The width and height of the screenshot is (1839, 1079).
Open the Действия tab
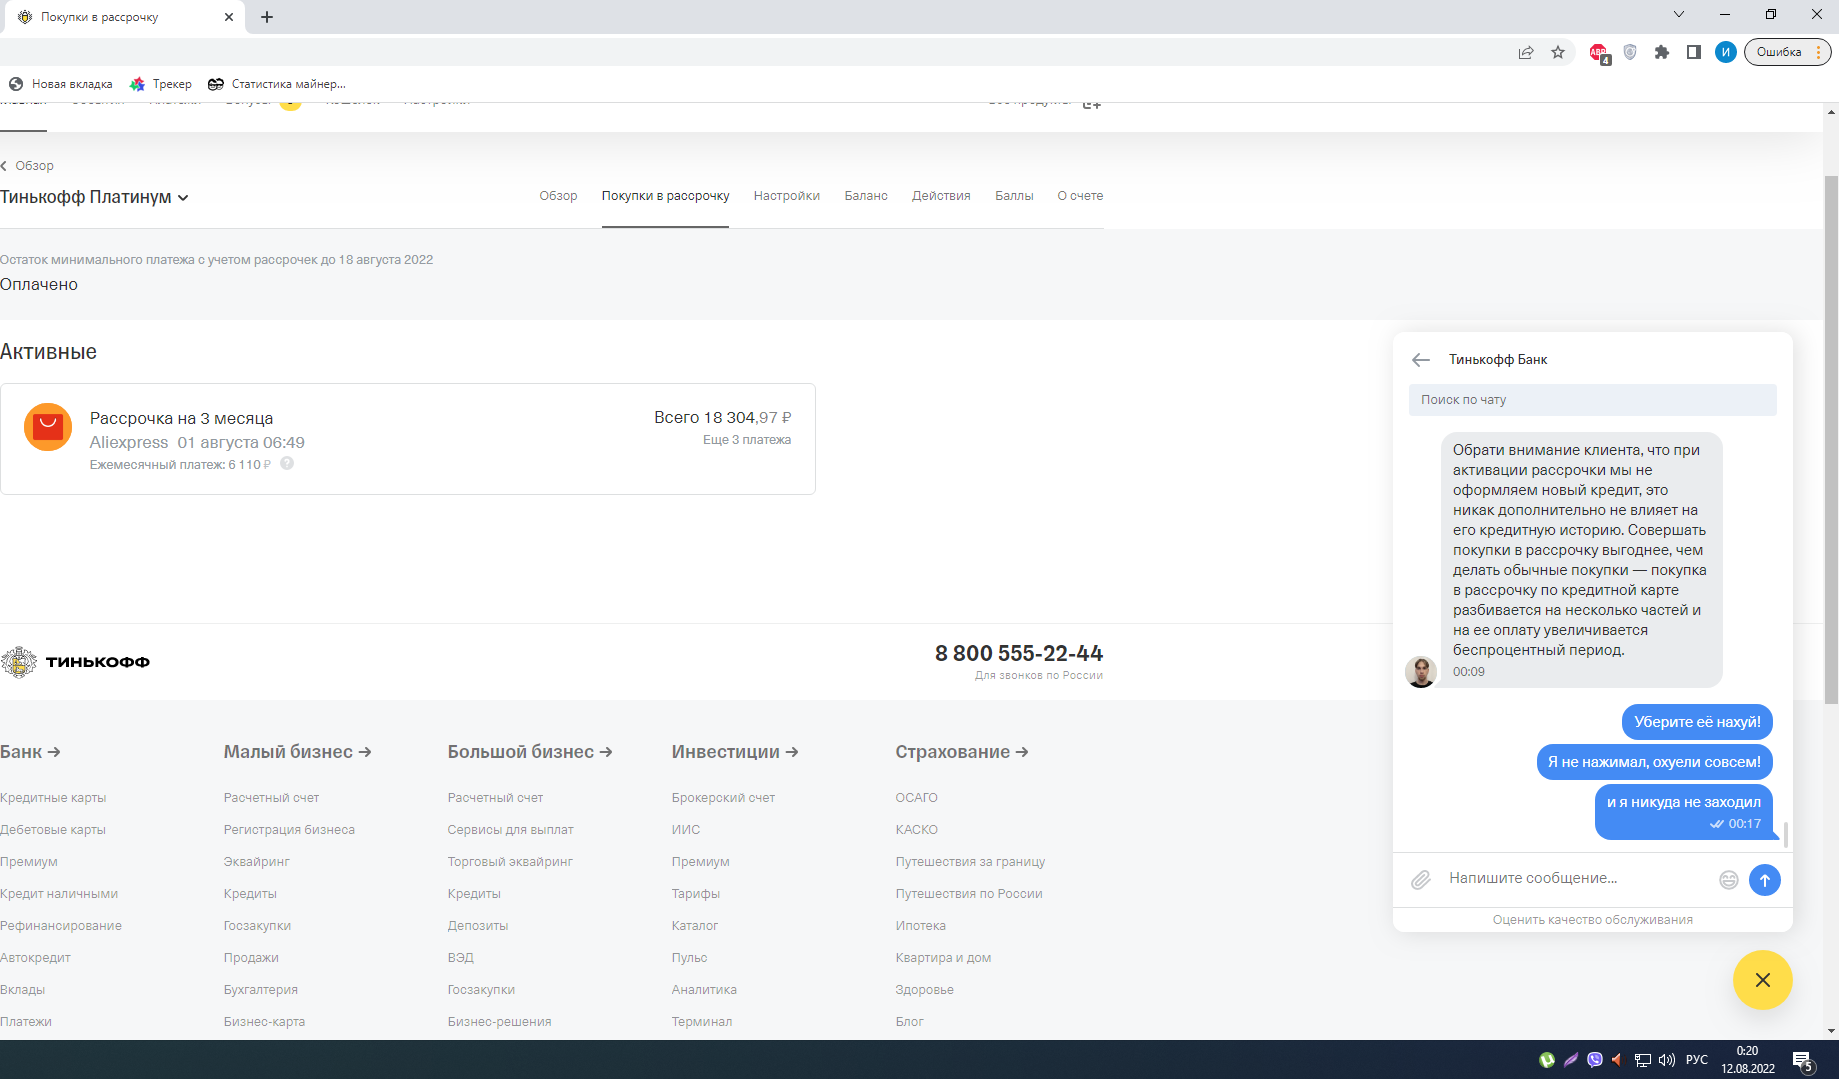pos(941,196)
